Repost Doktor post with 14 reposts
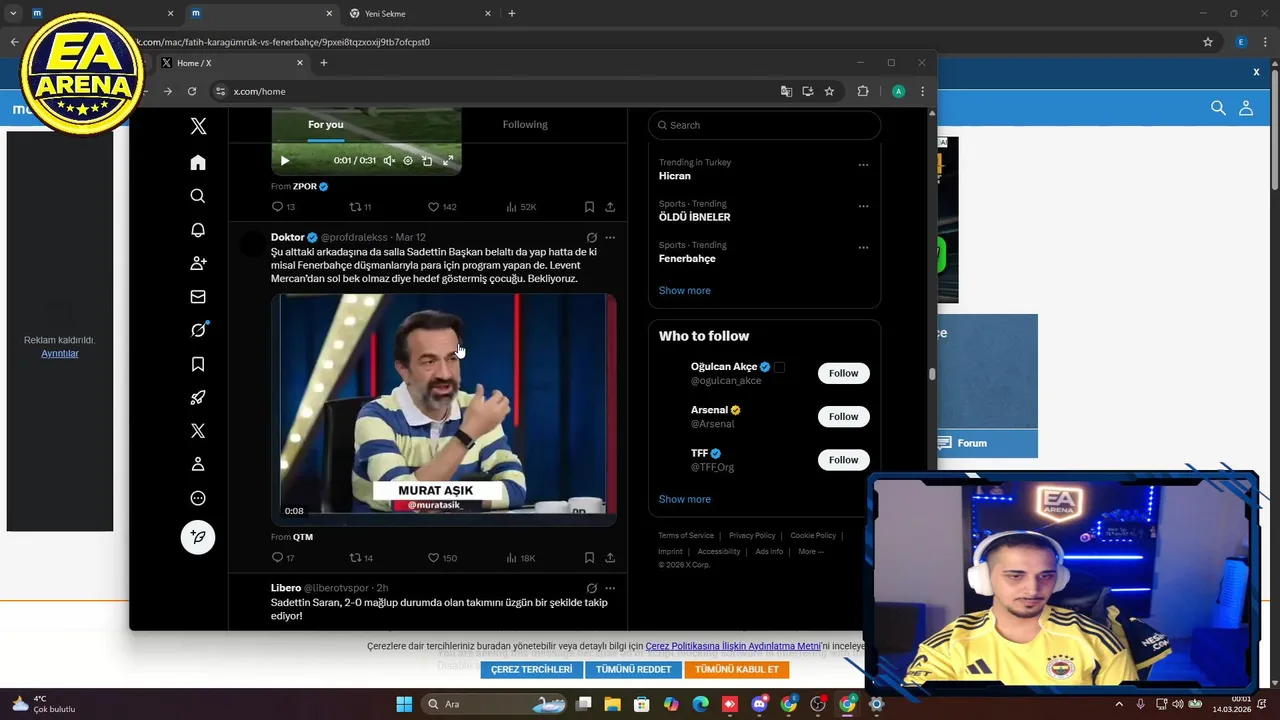 click(x=360, y=558)
